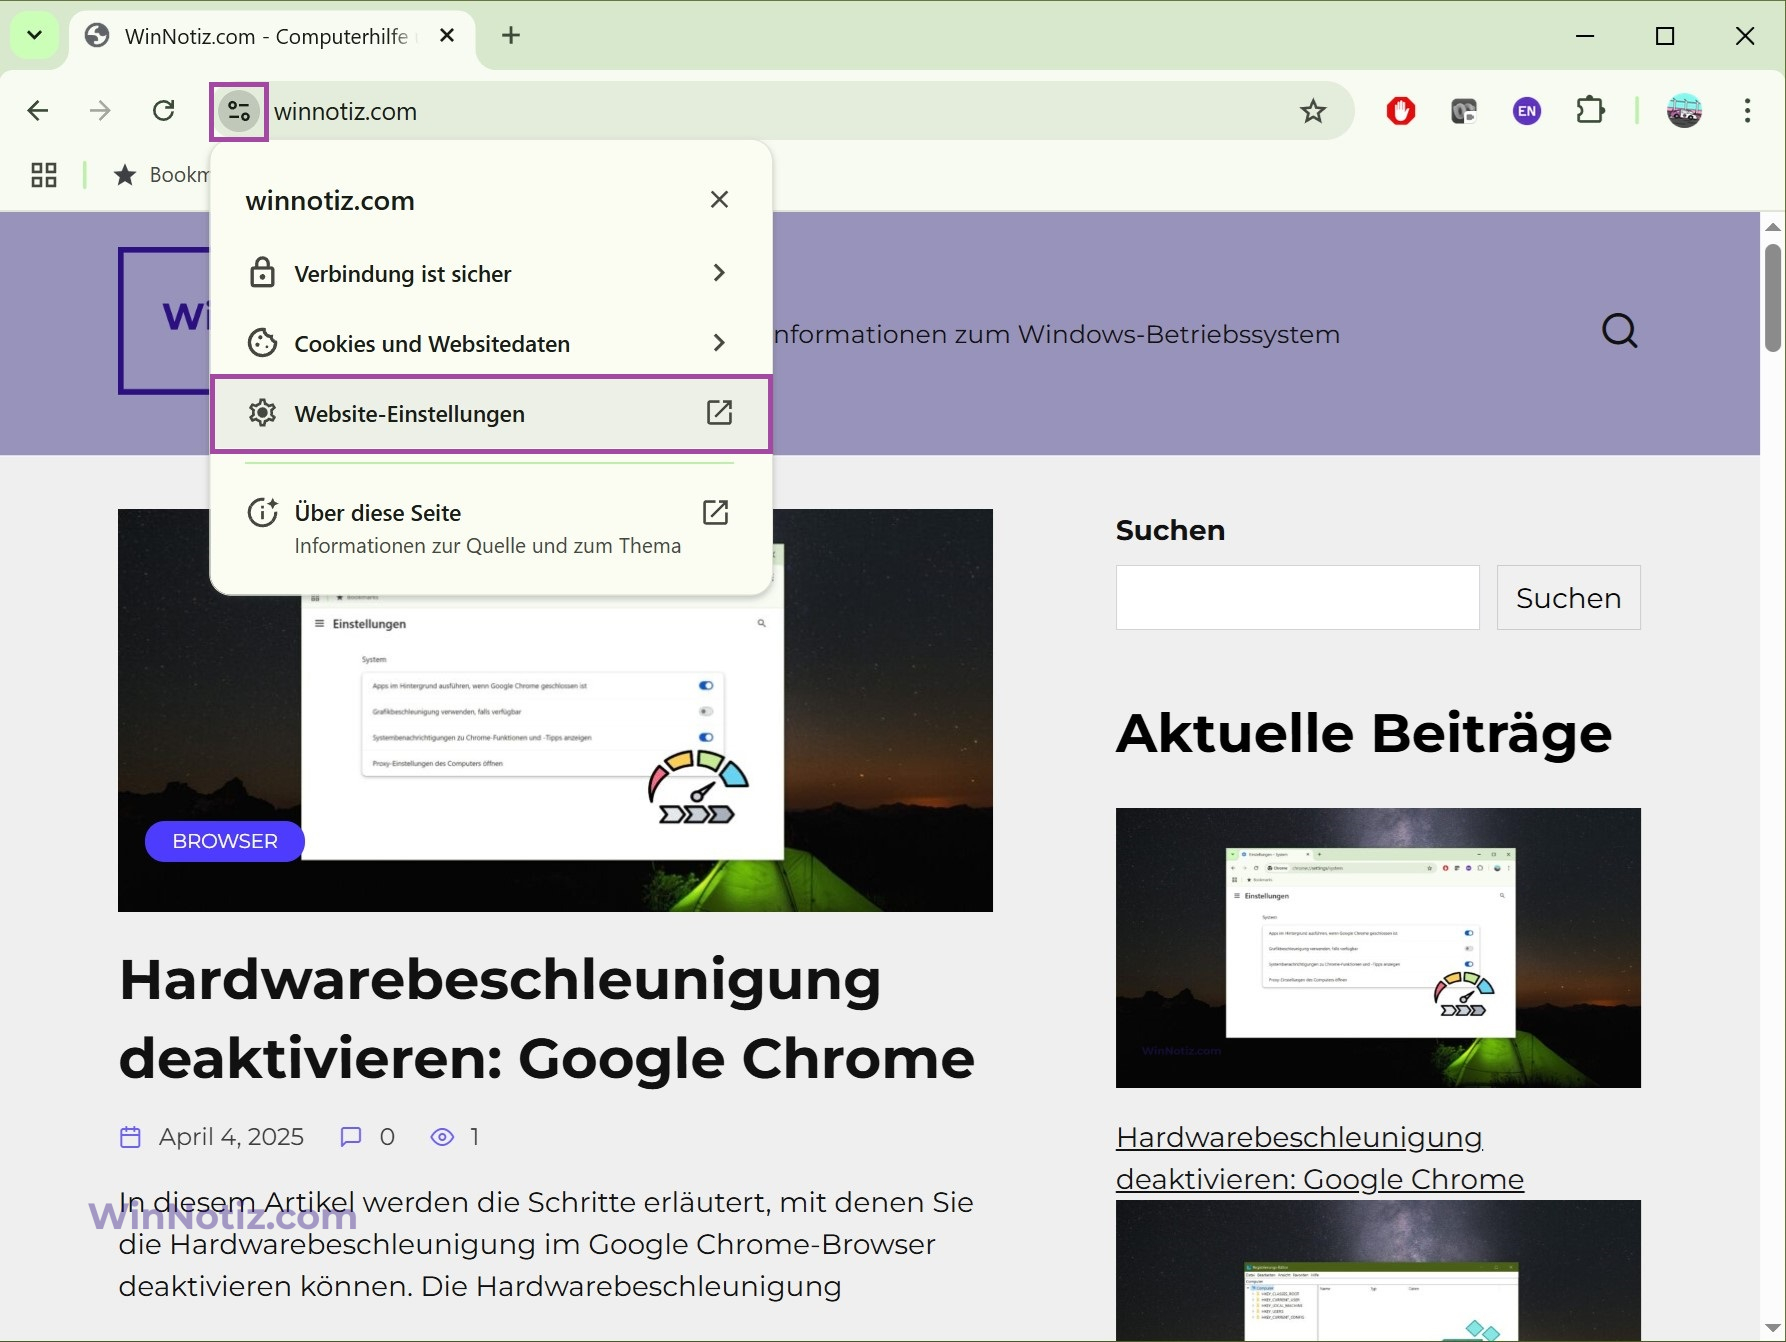Open sidebar link Hardwarebeschleunigung deaktivieren: Google Chrome

(x=1320, y=1158)
